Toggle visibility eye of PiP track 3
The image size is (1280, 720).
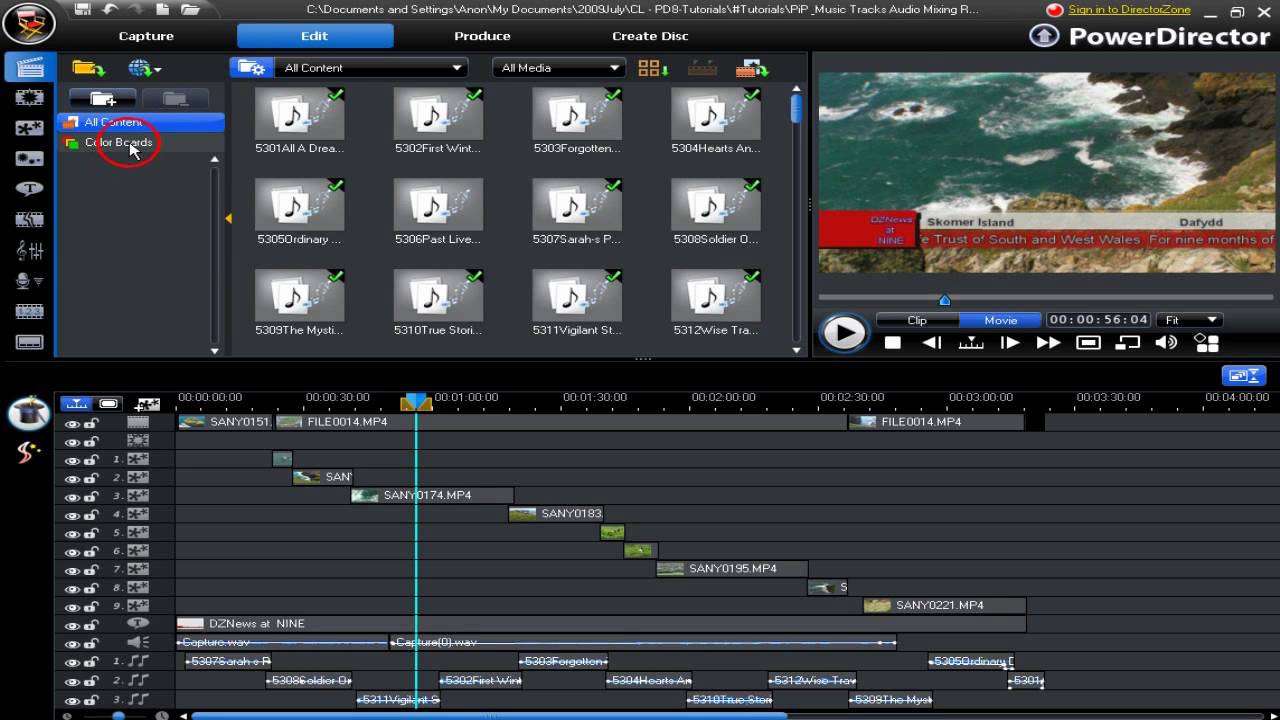click(72, 497)
